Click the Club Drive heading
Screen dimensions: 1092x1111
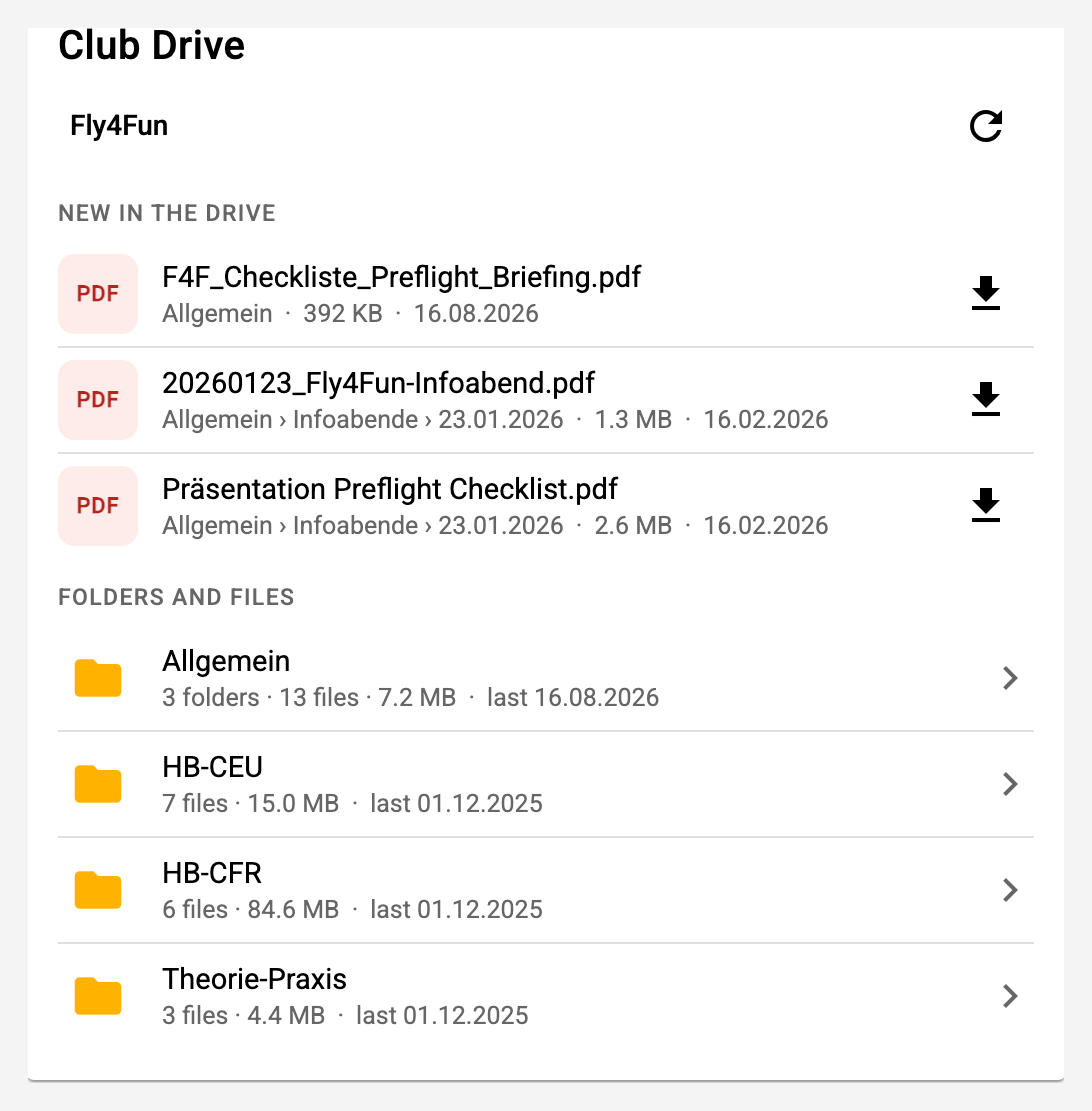pyautogui.click(x=152, y=45)
